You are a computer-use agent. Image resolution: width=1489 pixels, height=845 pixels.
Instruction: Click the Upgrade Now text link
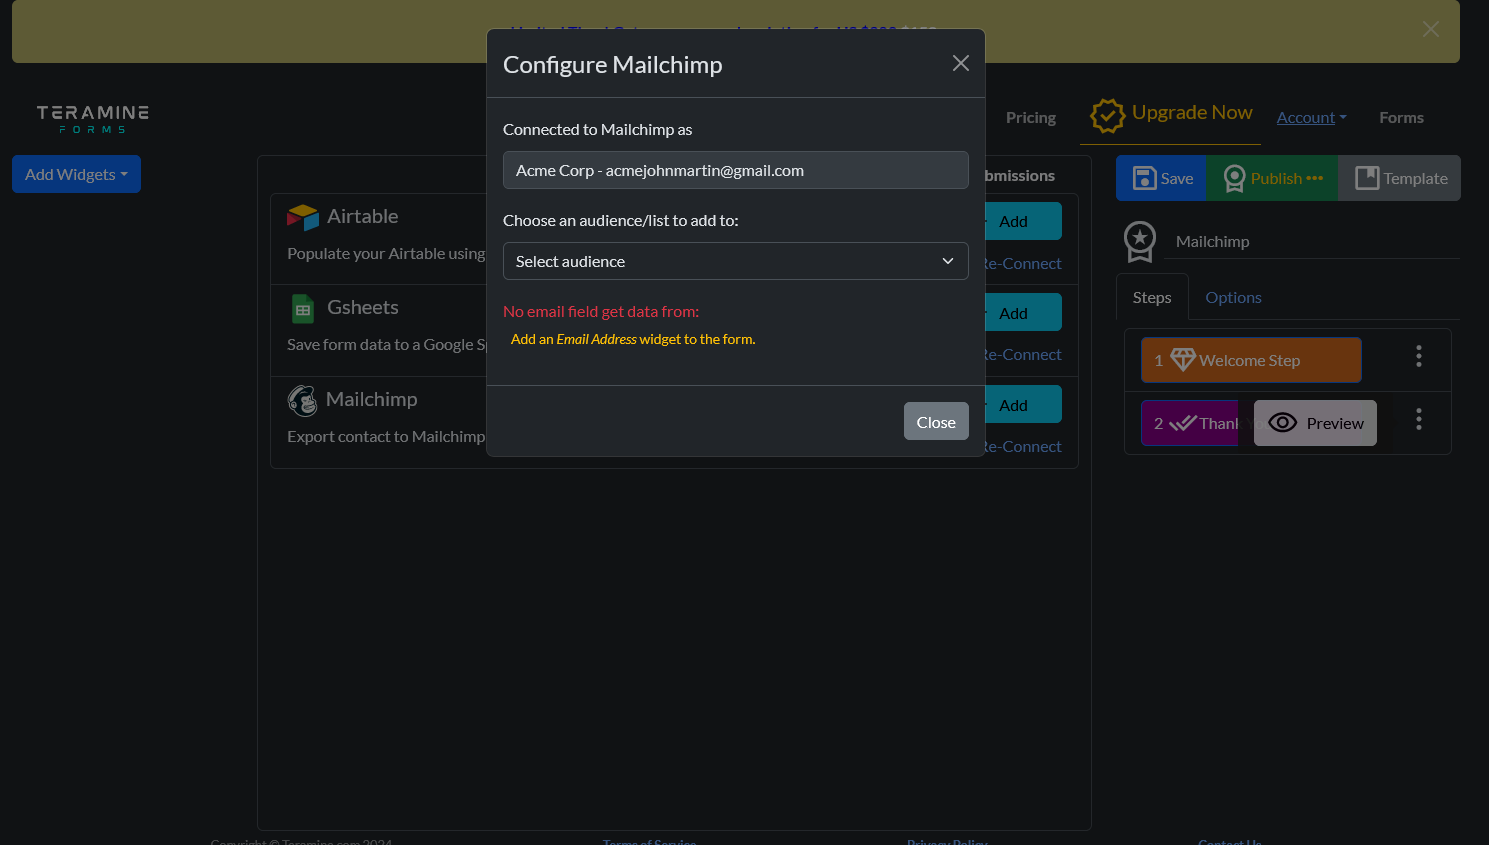(x=1192, y=112)
